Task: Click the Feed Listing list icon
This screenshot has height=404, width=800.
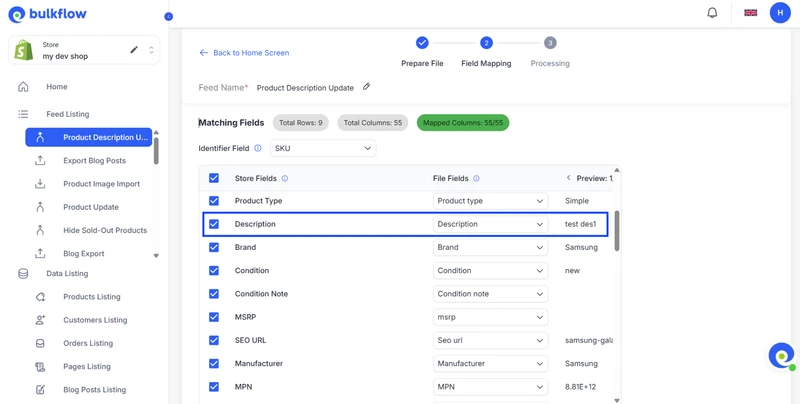Action: pos(23,114)
